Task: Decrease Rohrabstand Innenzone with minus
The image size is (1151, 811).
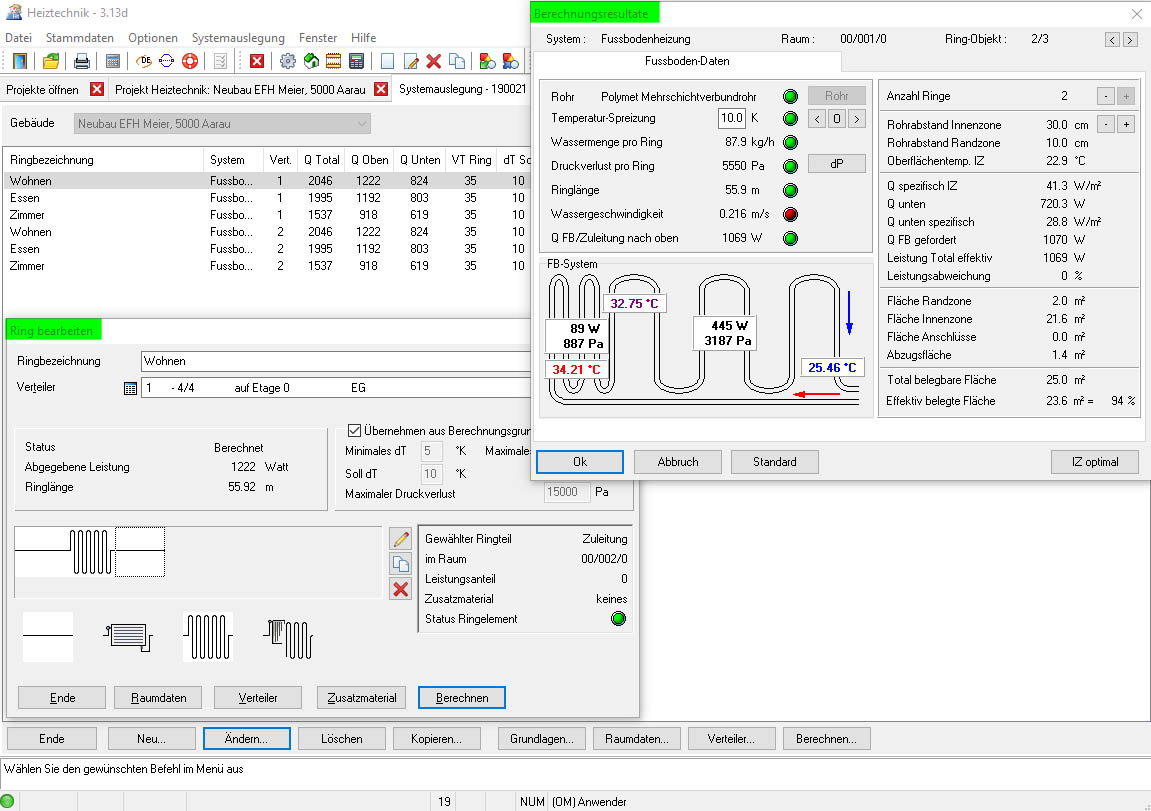Action: point(1105,124)
